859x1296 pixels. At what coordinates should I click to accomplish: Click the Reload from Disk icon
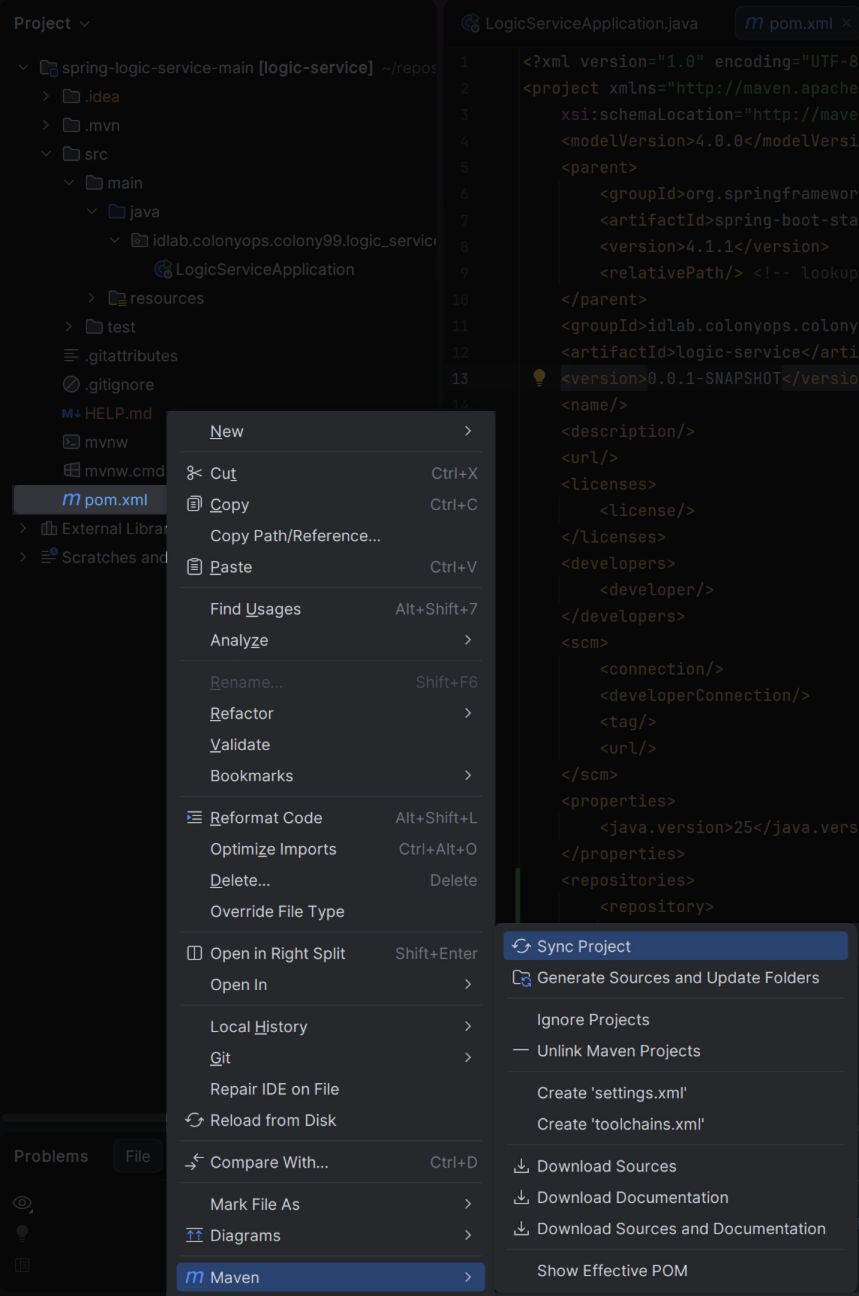[x=194, y=1120]
